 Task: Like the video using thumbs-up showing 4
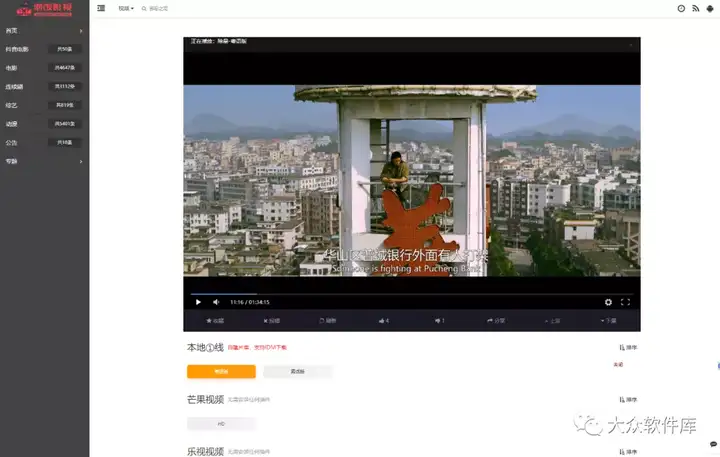tap(384, 321)
